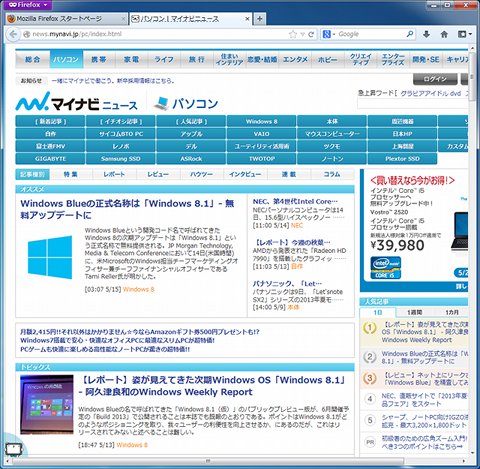Open a new tab with plus button

(259, 19)
